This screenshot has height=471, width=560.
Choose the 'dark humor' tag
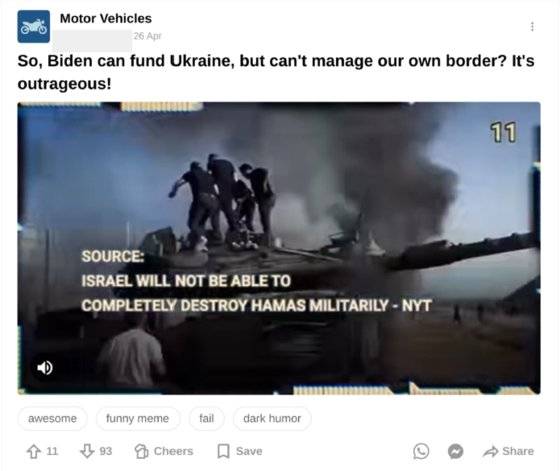tap(272, 418)
